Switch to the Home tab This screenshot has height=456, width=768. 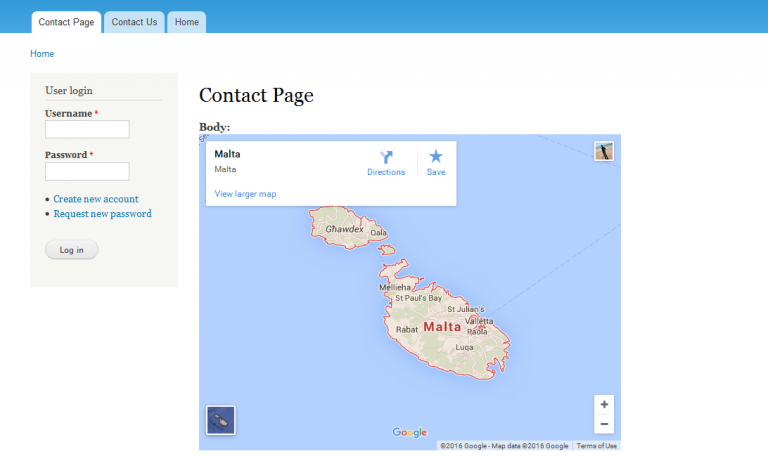point(187,22)
